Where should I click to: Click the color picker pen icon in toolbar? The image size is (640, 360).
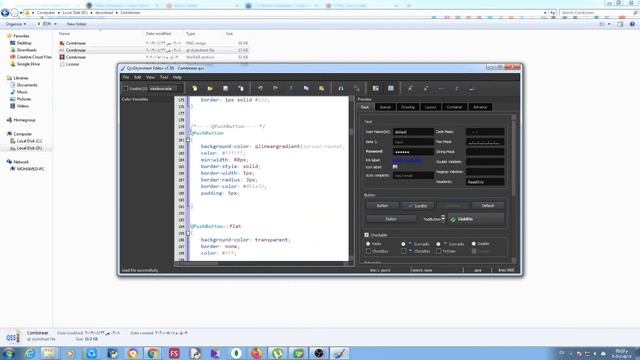410,88
